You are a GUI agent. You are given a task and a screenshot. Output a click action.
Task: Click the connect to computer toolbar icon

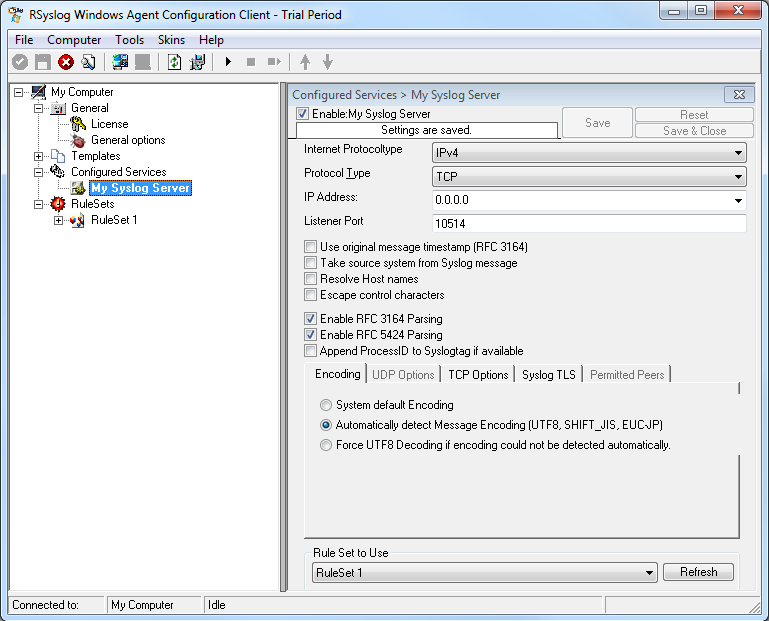[120, 62]
